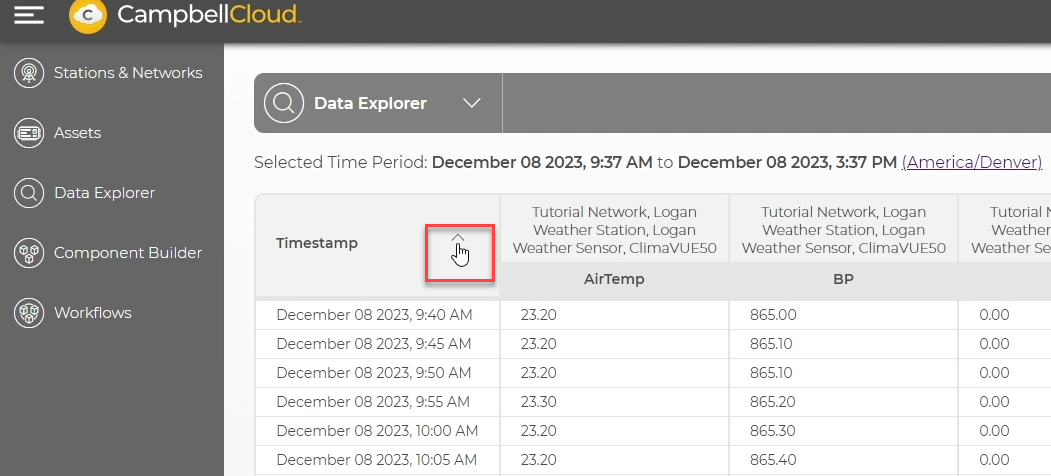Click the Data Explorer sidebar magnifier icon
Image resolution: width=1051 pixels, height=476 pixels.
28,193
